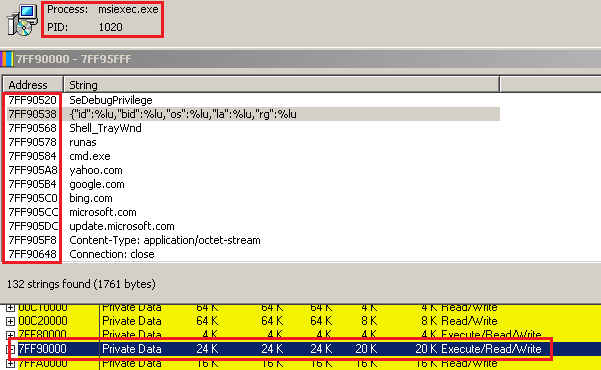Click address 7FF90568 in the Address column
This screenshot has width=601, height=370.
pos(33,128)
